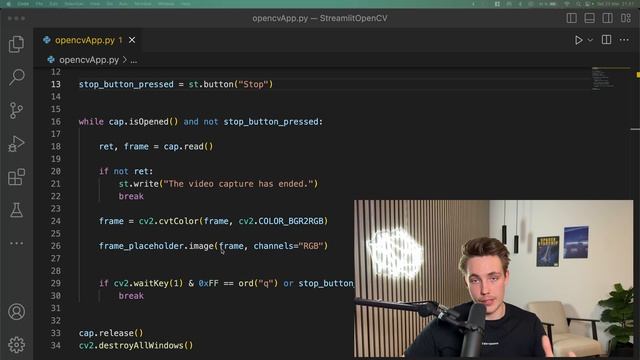
Task: Click line number 13 in gutter
Action: coord(56,84)
